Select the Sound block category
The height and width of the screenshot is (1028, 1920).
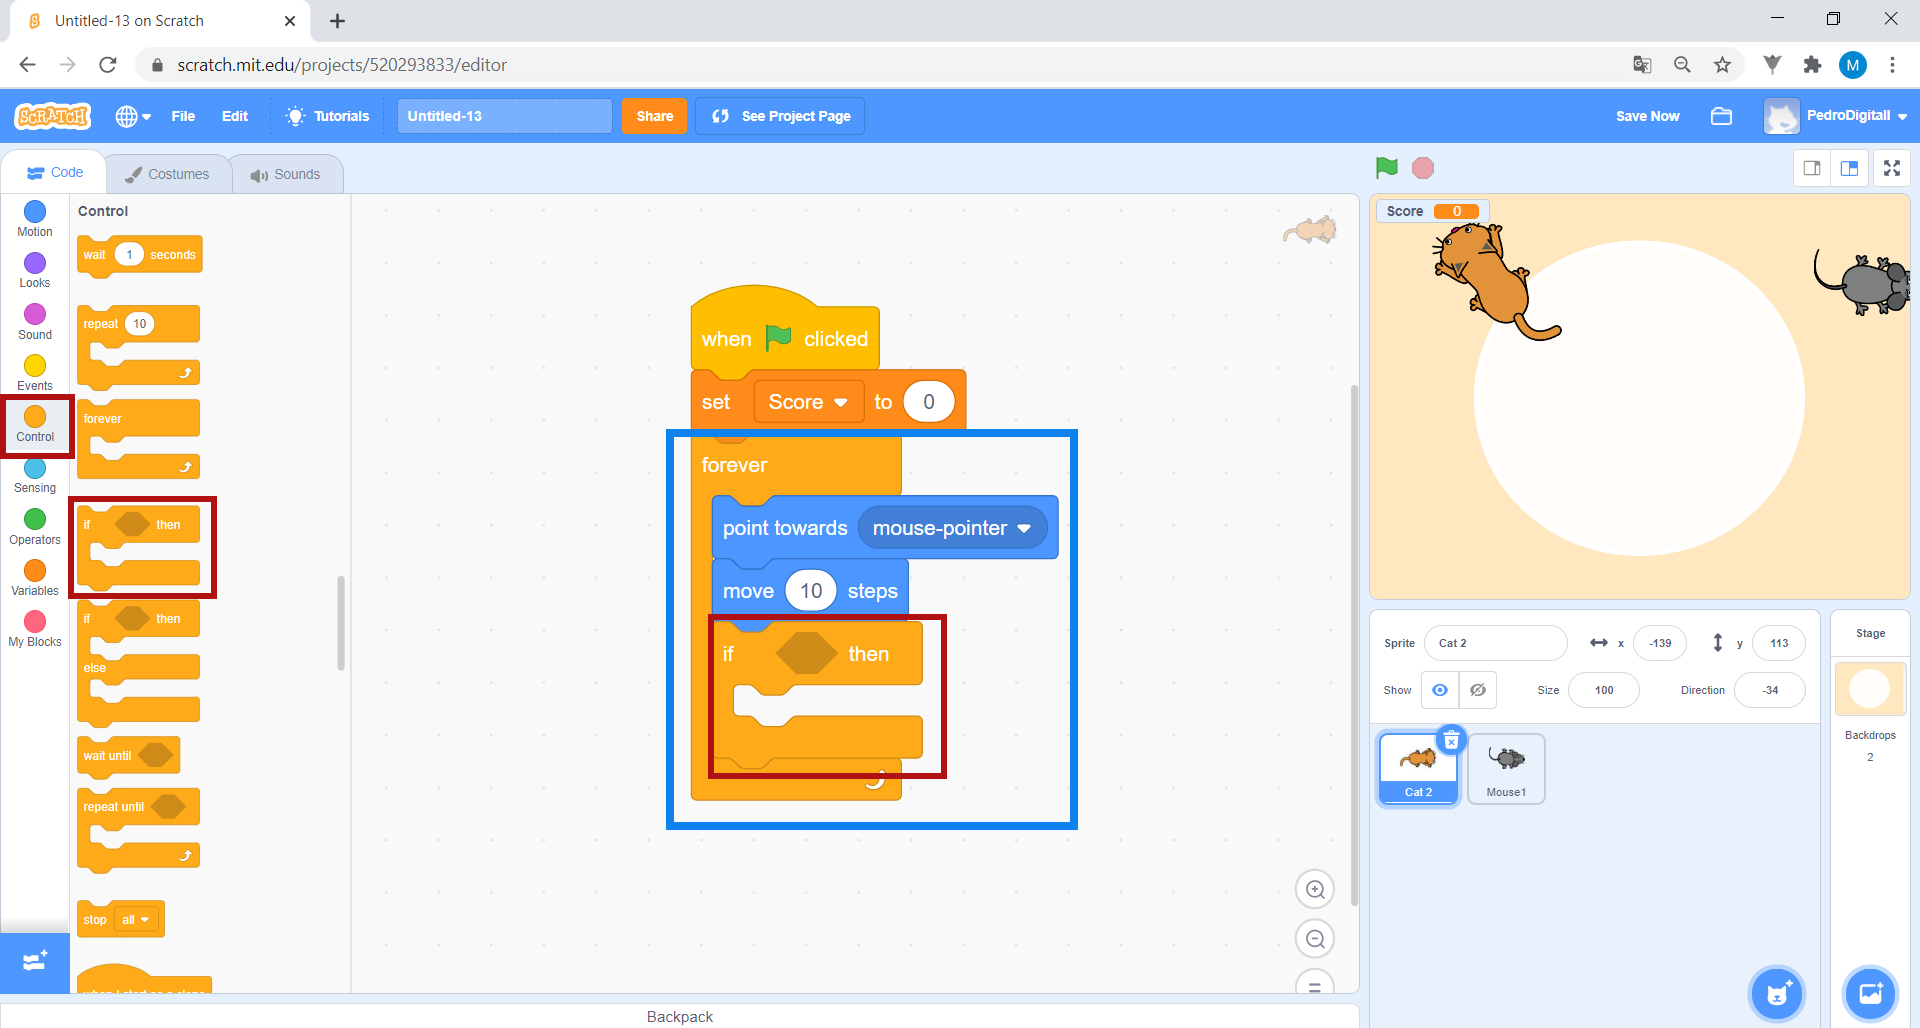click(x=35, y=322)
